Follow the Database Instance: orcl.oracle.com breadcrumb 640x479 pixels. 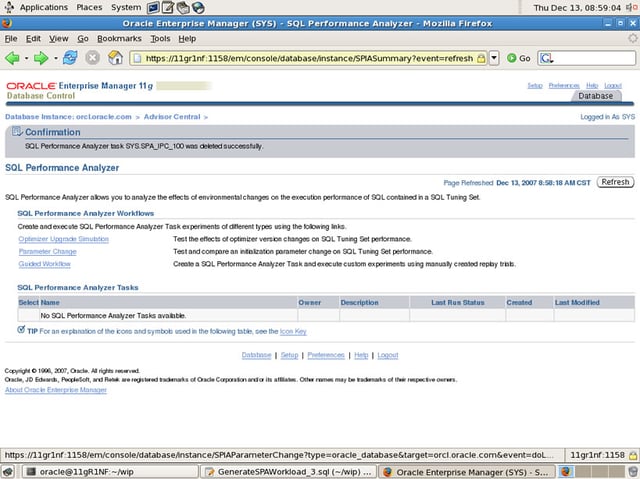coord(68,117)
